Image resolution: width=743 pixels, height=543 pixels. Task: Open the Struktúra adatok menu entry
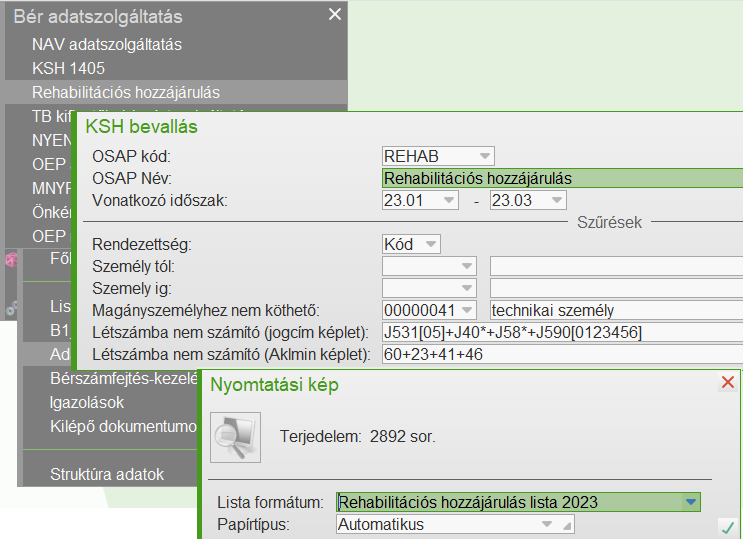pos(107,474)
